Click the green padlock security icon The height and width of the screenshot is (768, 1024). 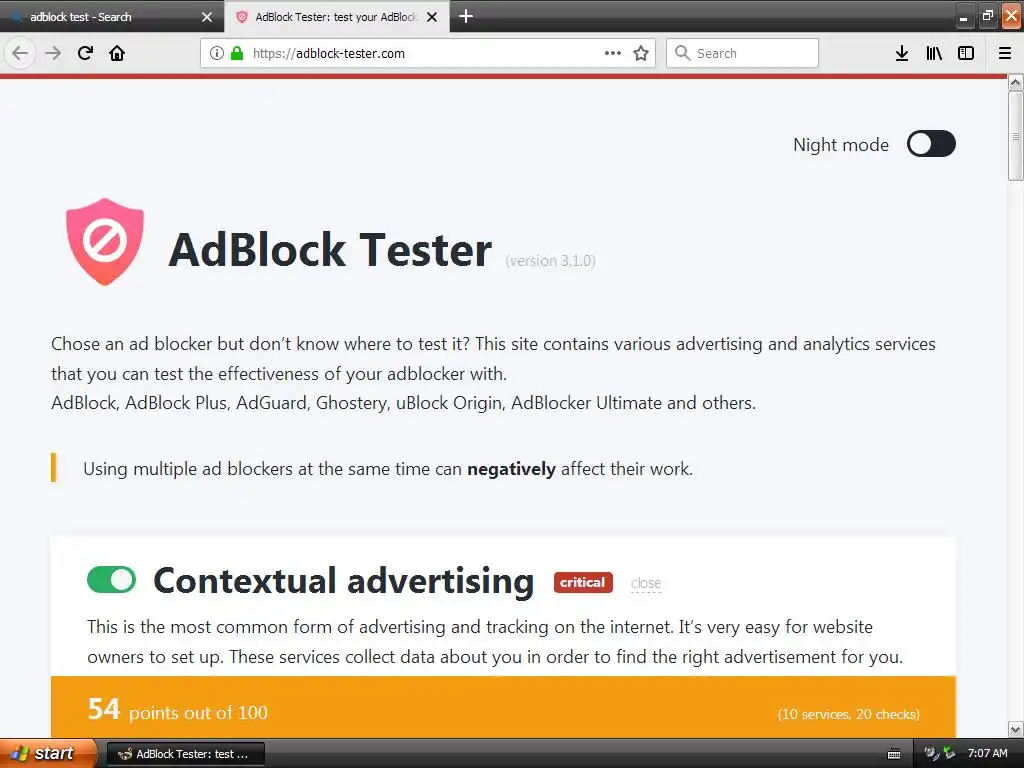click(x=237, y=53)
